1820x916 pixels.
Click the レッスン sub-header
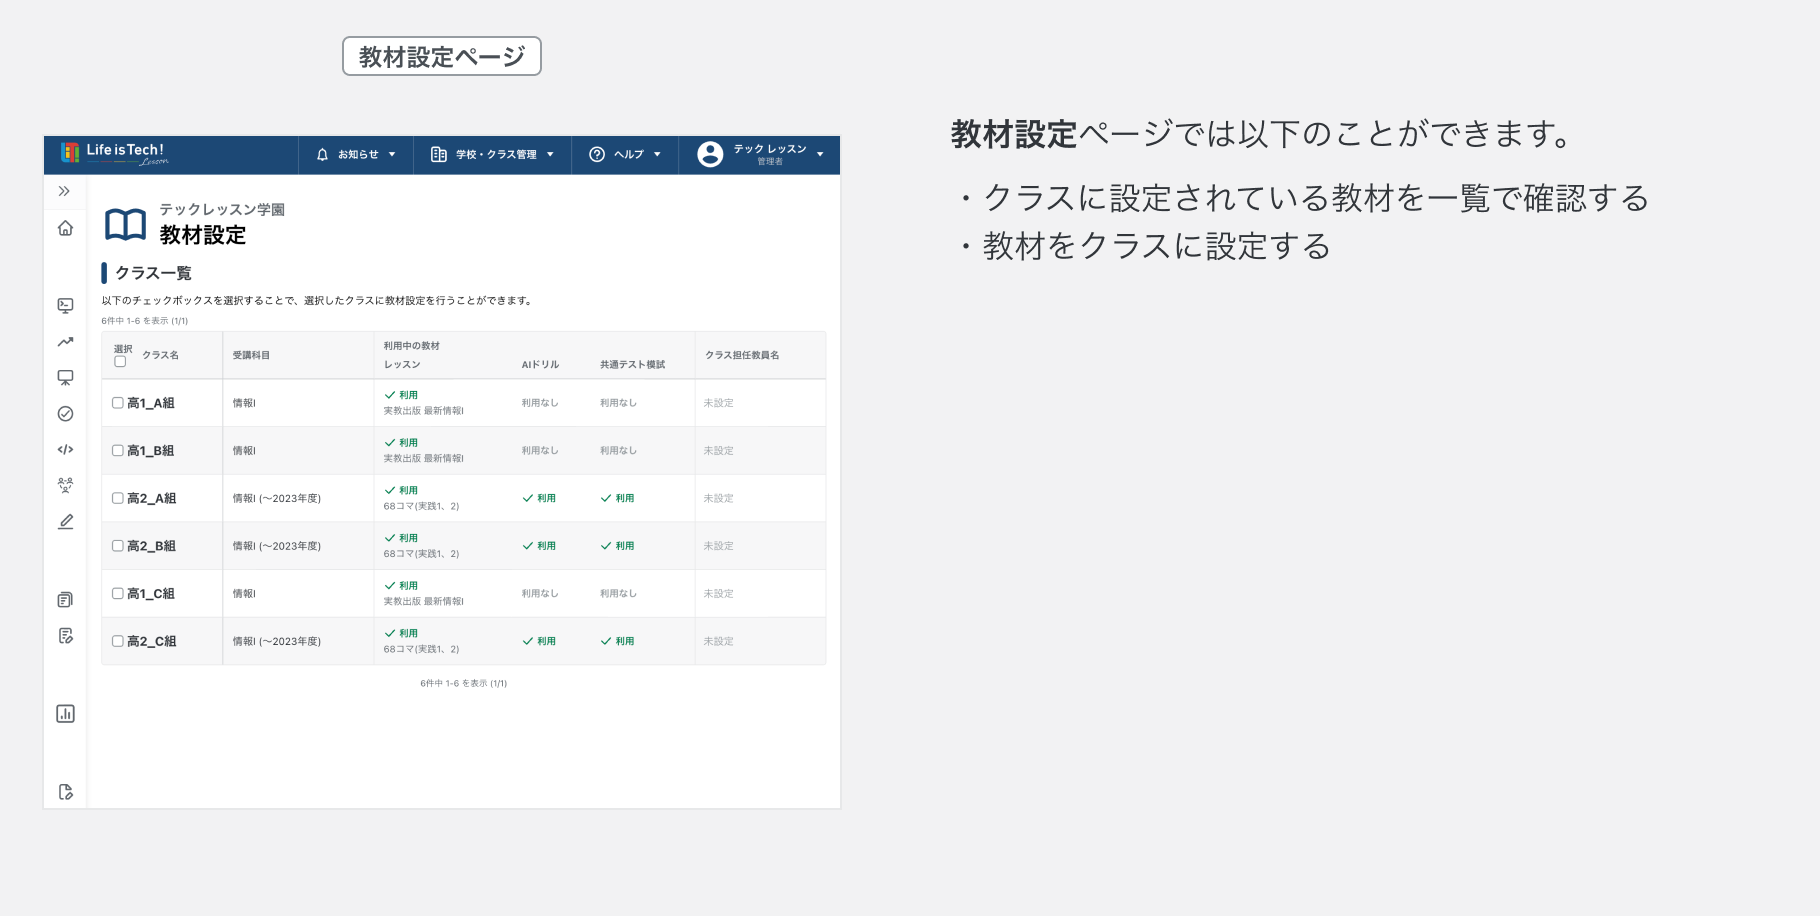(402, 365)
